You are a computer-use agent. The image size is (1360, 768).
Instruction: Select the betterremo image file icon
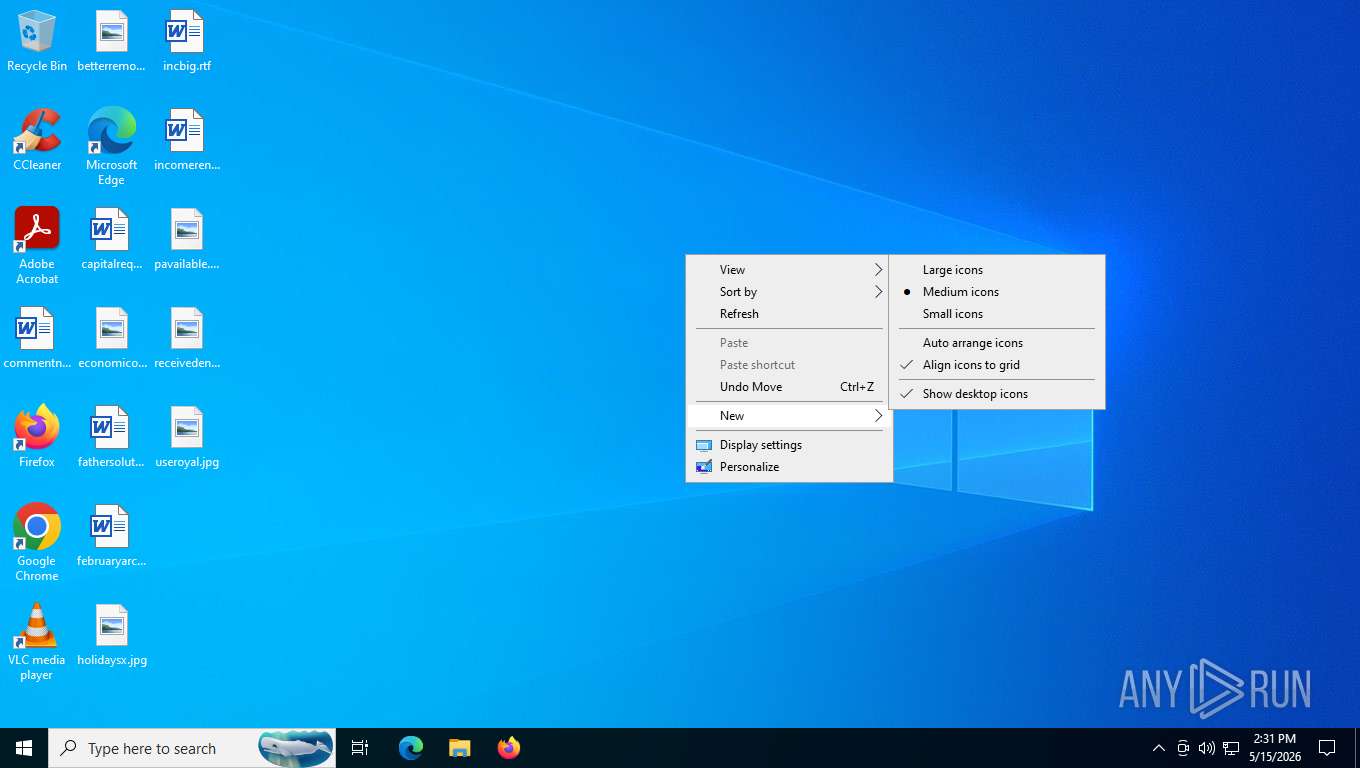pos(112,41)
